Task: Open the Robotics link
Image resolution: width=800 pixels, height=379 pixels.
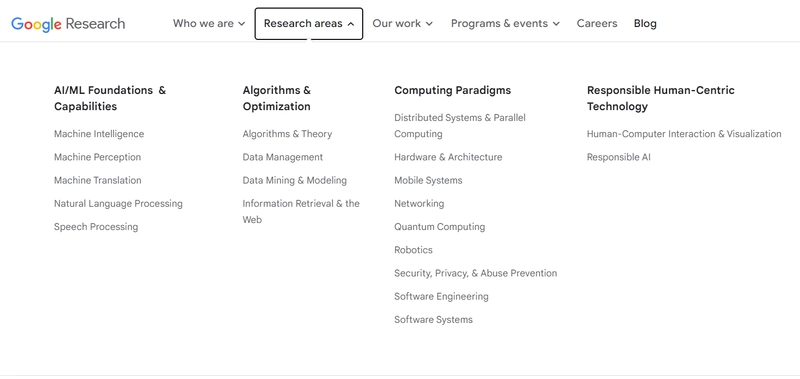Action: [413, 250]
